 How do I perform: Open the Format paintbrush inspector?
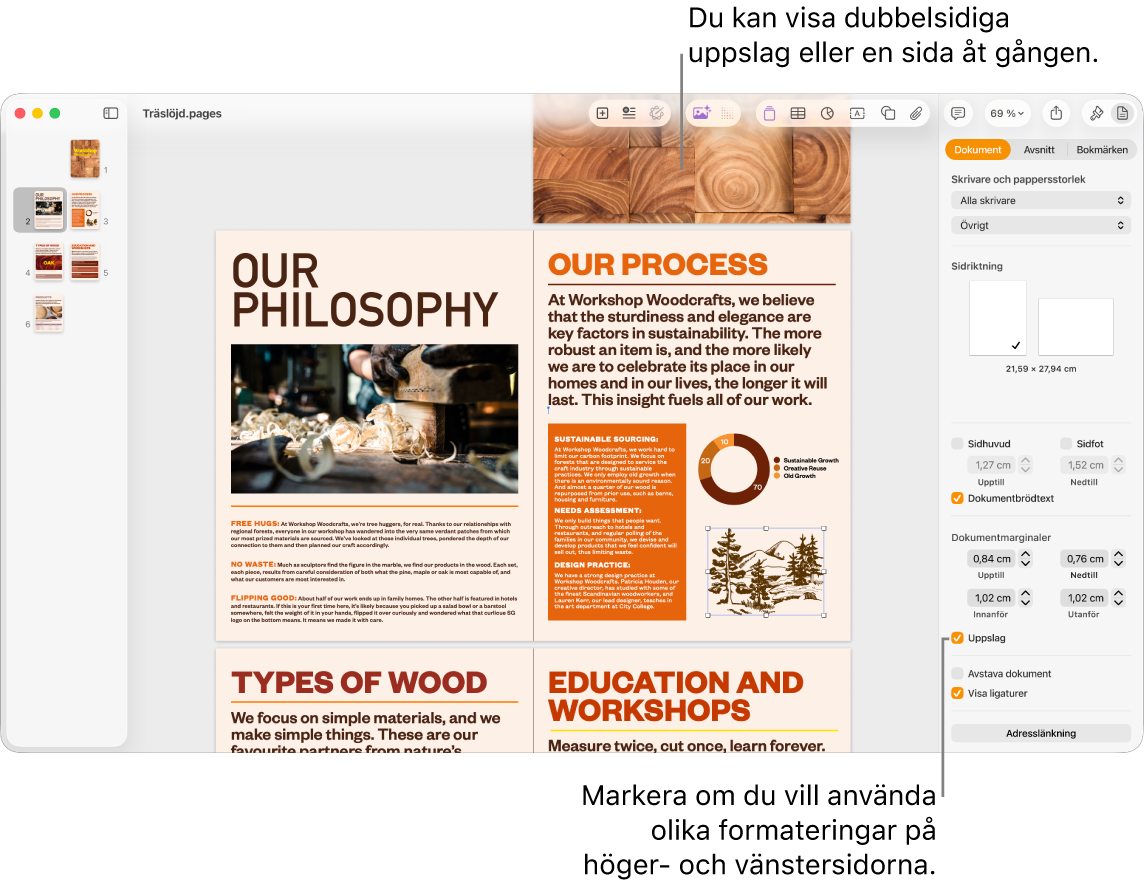tap(1096, 113)
